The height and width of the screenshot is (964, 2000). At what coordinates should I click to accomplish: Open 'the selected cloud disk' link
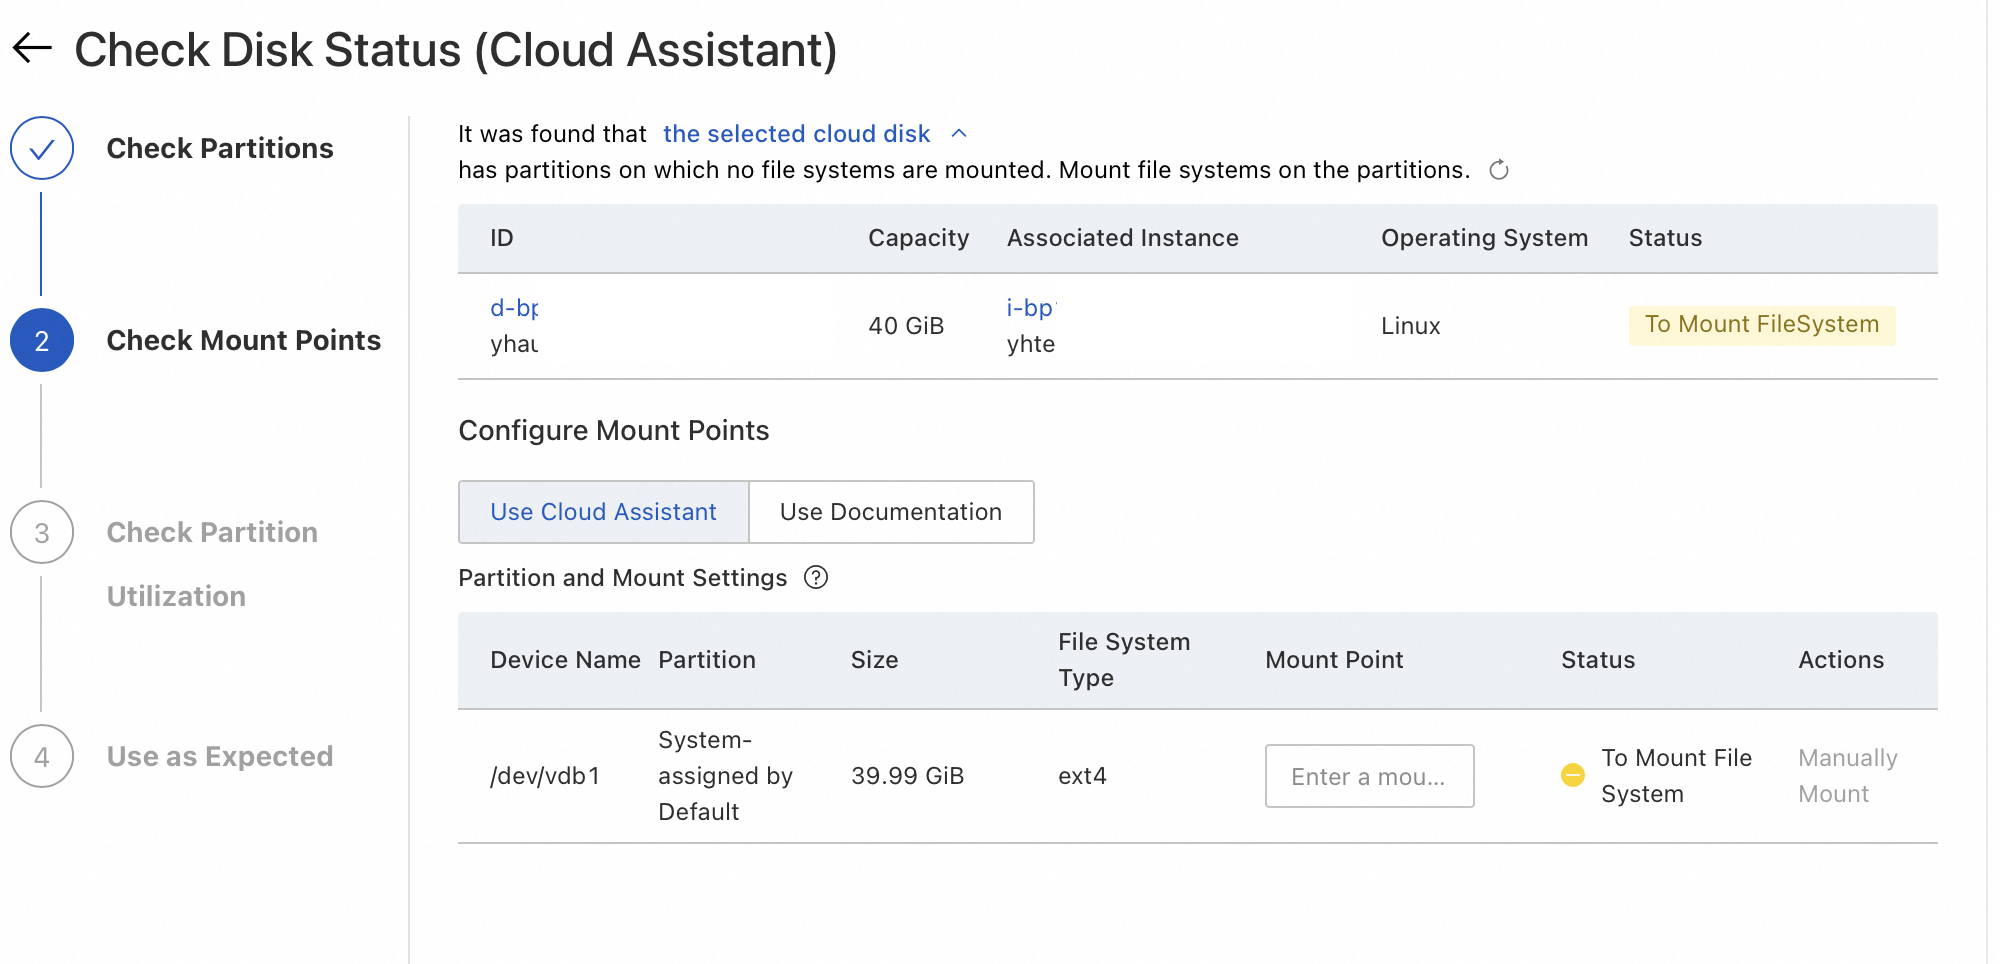796,134
